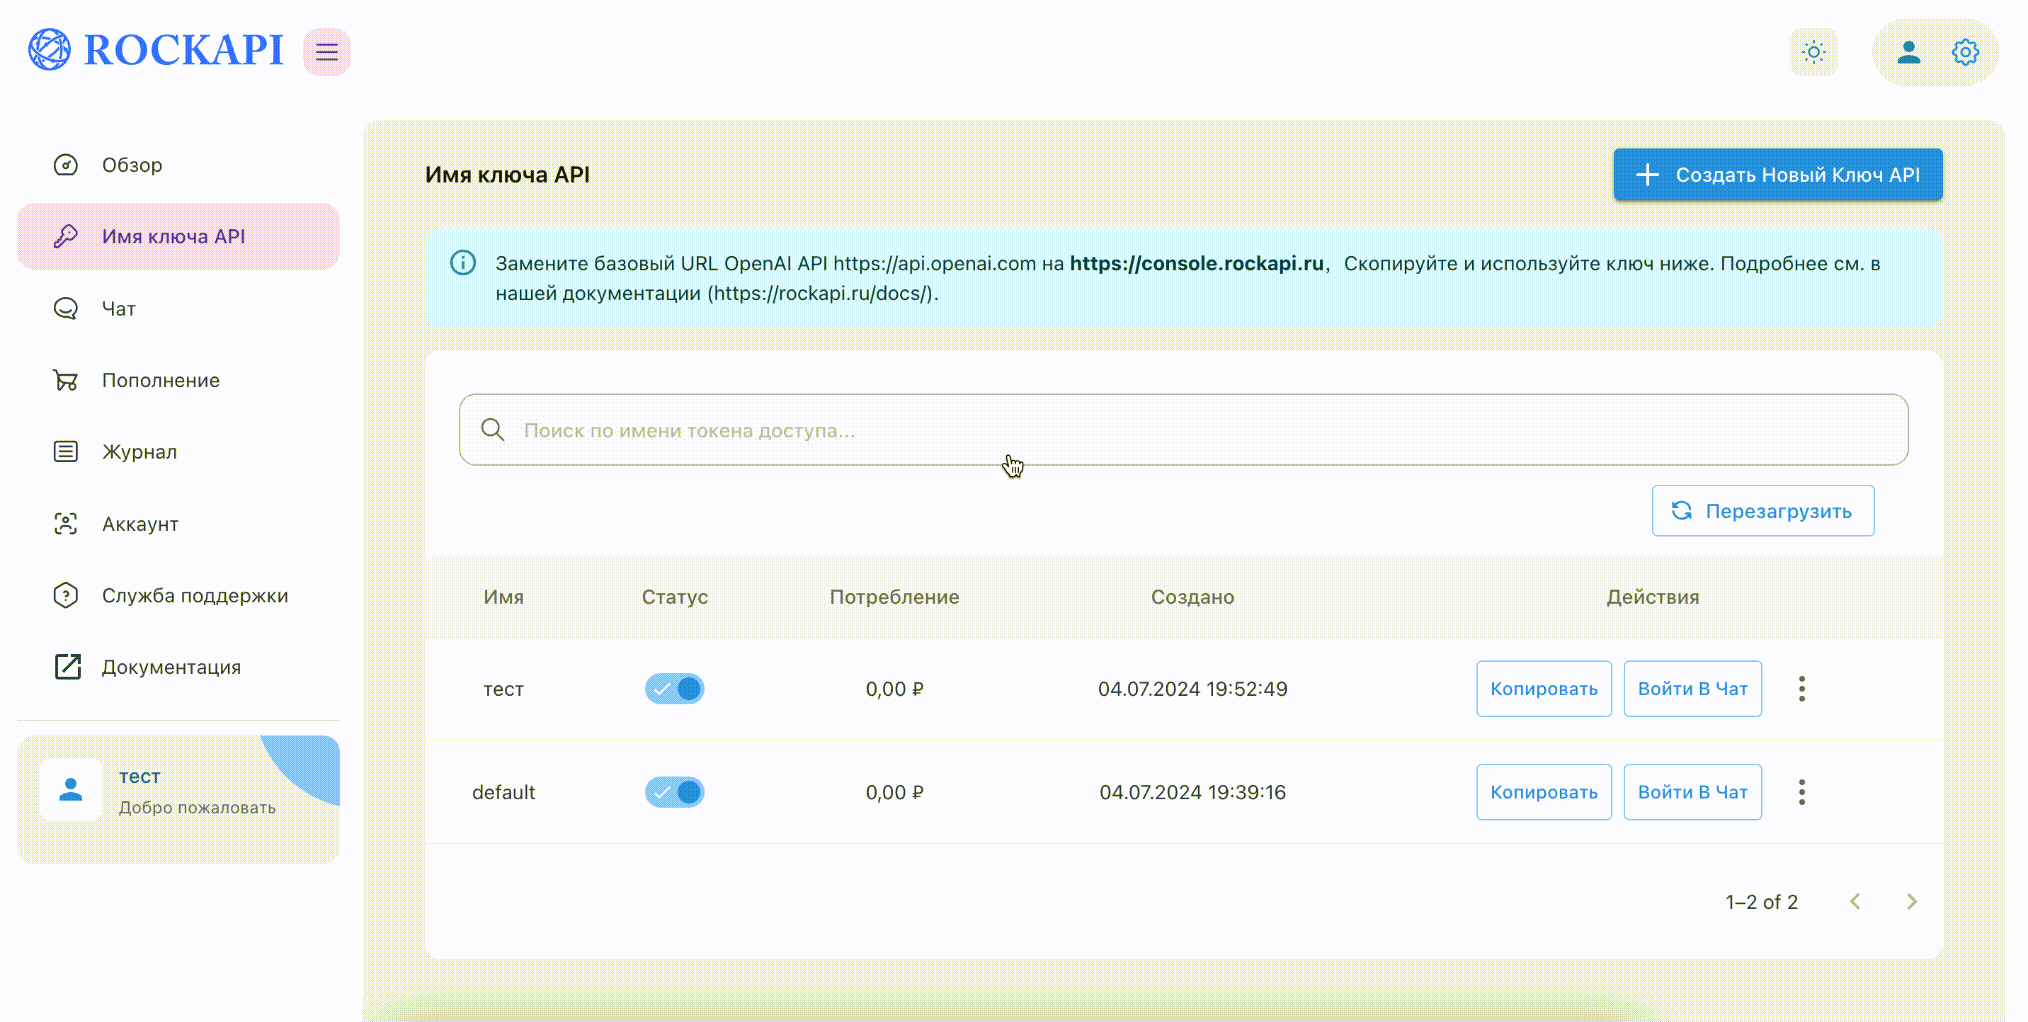Open Журнал in the sidebar

click(178, 452)
